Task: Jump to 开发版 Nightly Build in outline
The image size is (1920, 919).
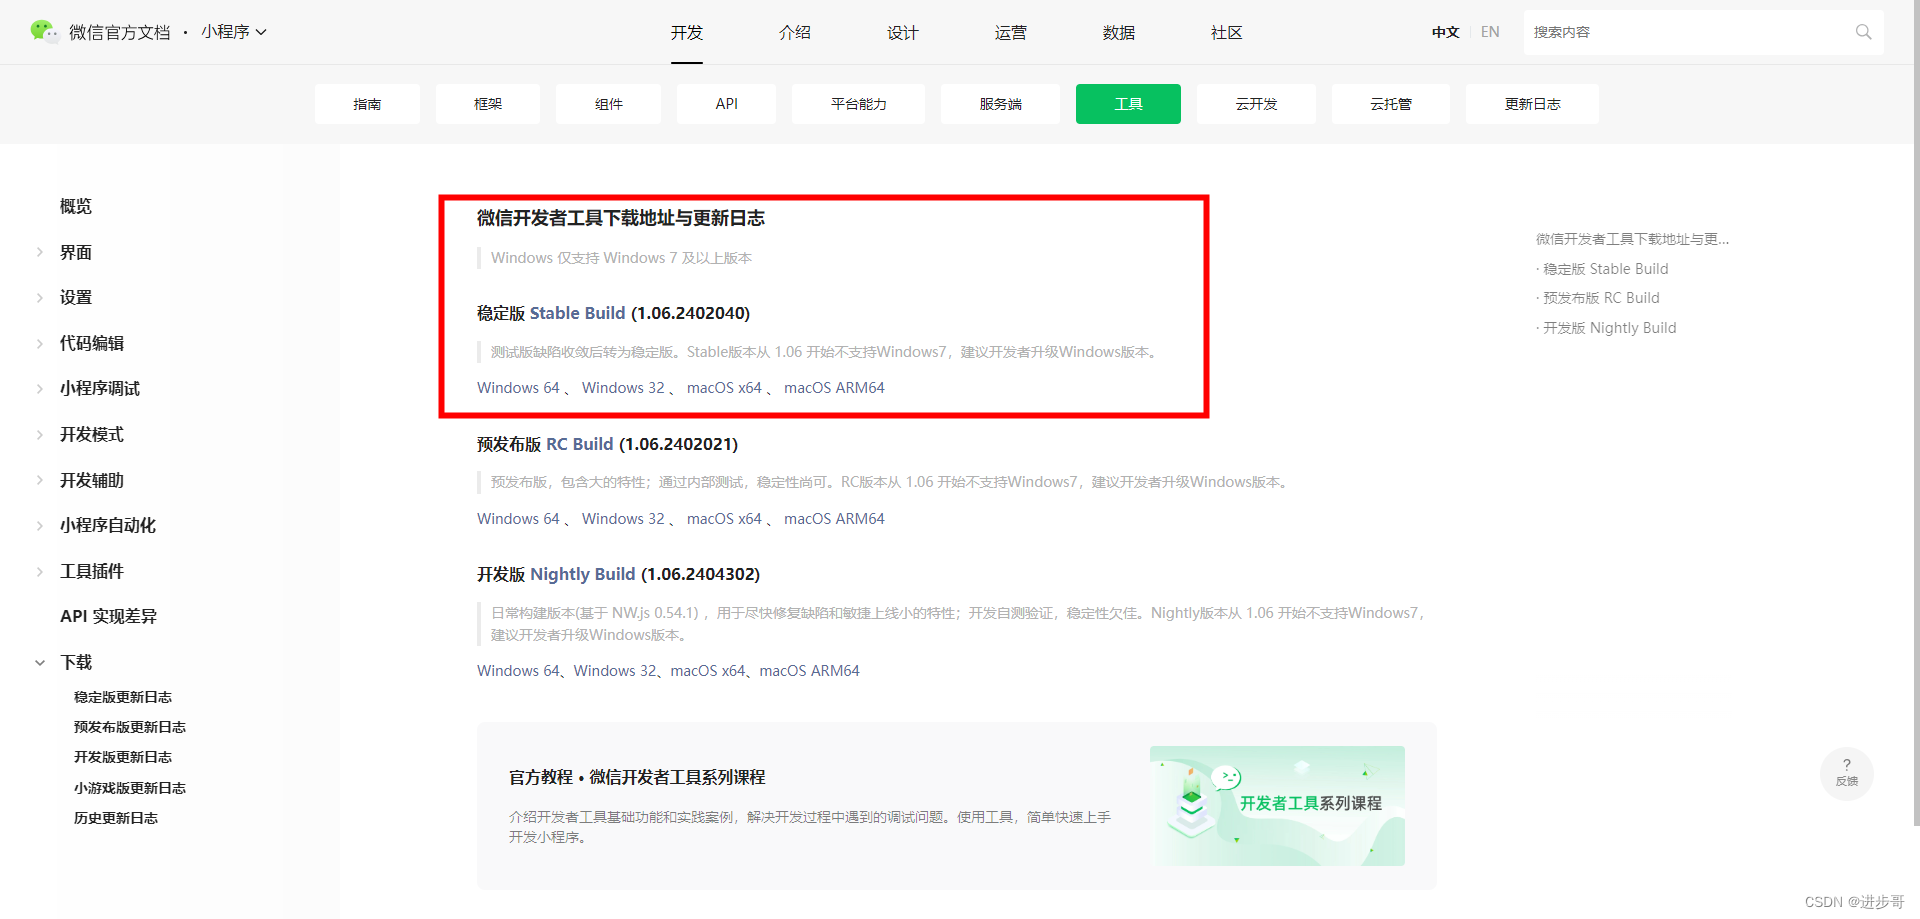Action: 1609,328
